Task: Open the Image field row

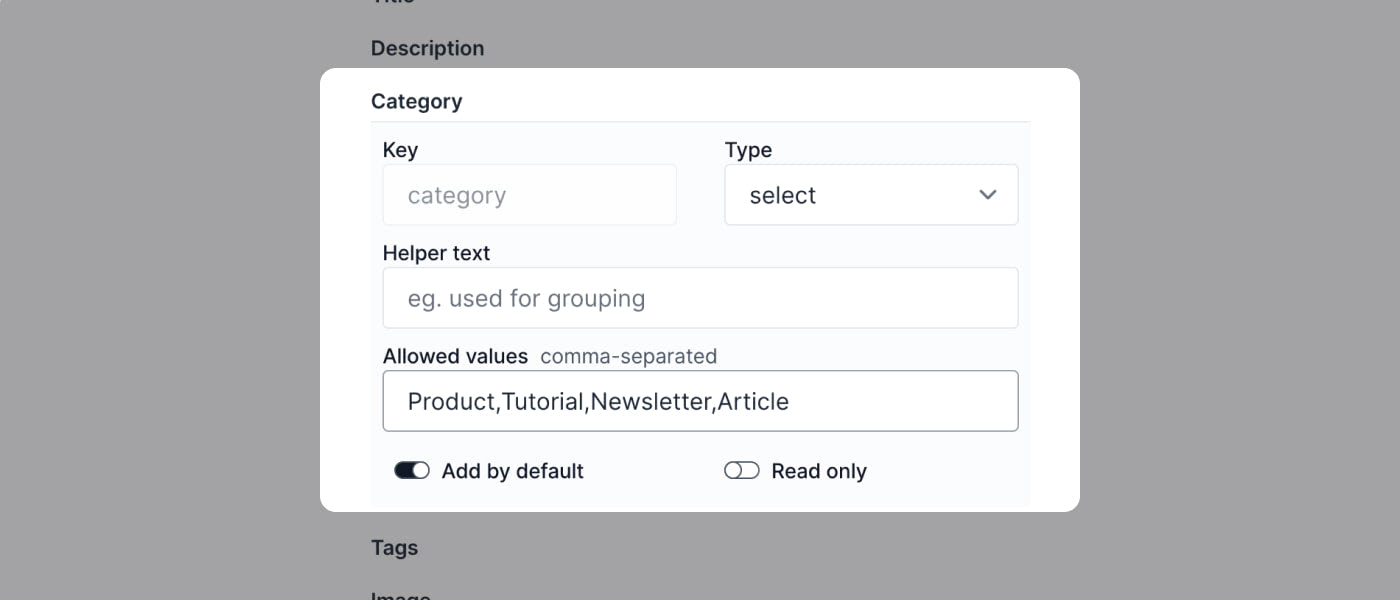Action: click(400, 596)
